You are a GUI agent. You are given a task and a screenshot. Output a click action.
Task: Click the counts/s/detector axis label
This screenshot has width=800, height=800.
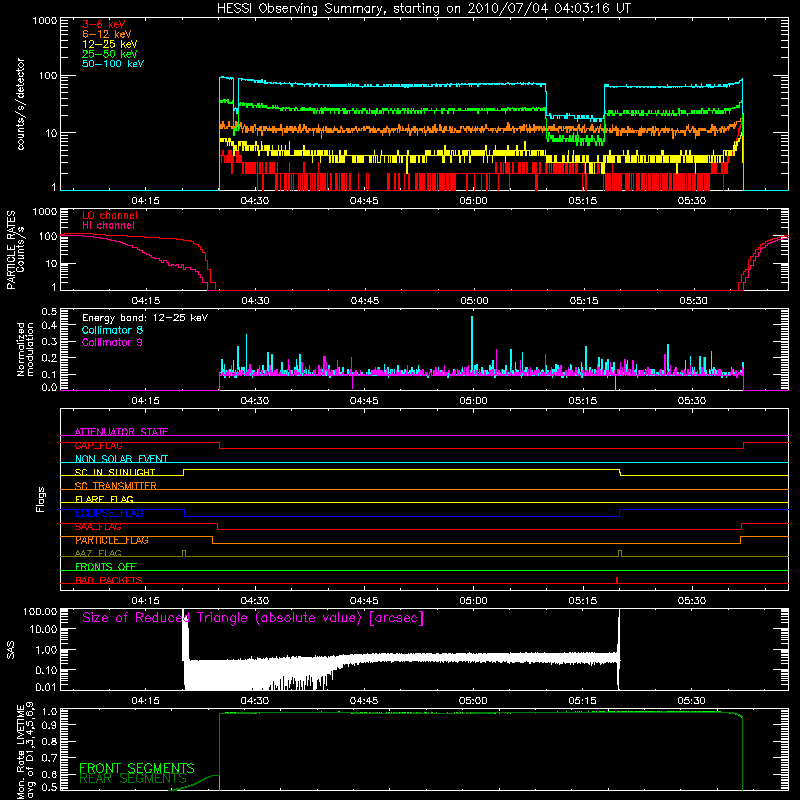point(21,104)
